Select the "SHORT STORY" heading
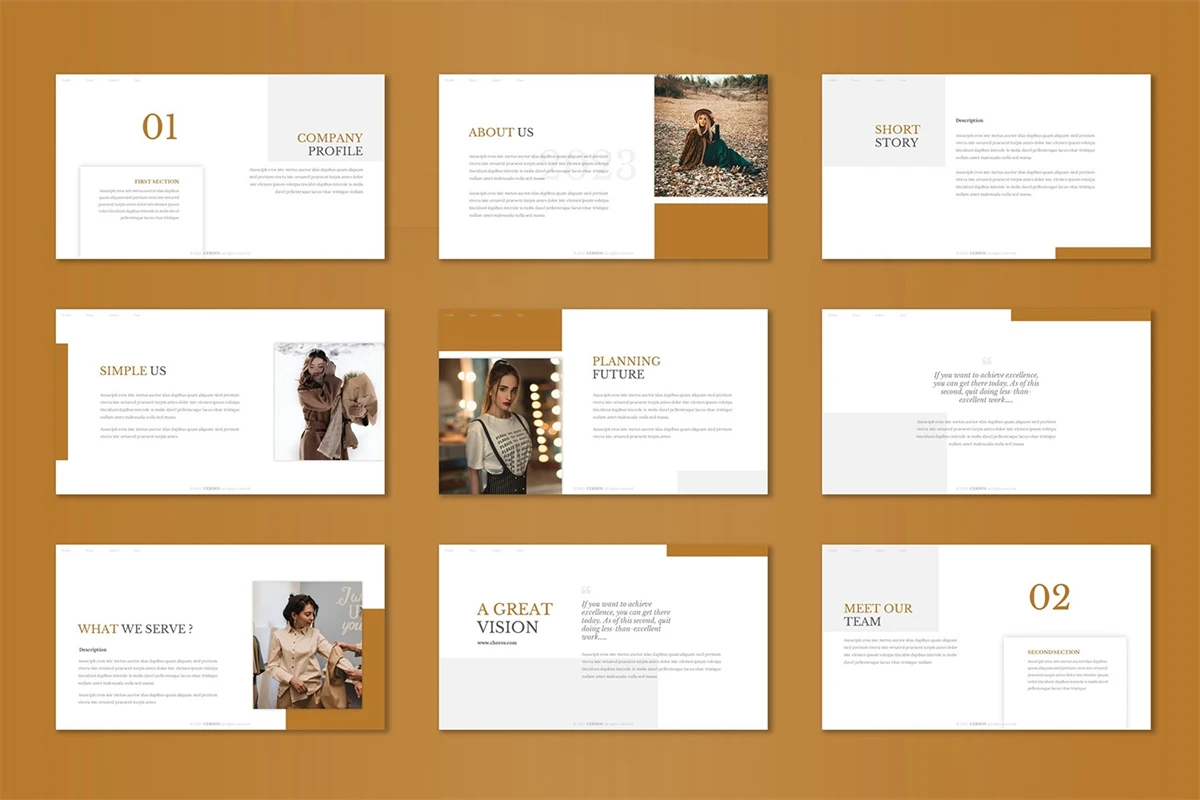Viewport: 1200px width, 800px height. coord(897,136)
